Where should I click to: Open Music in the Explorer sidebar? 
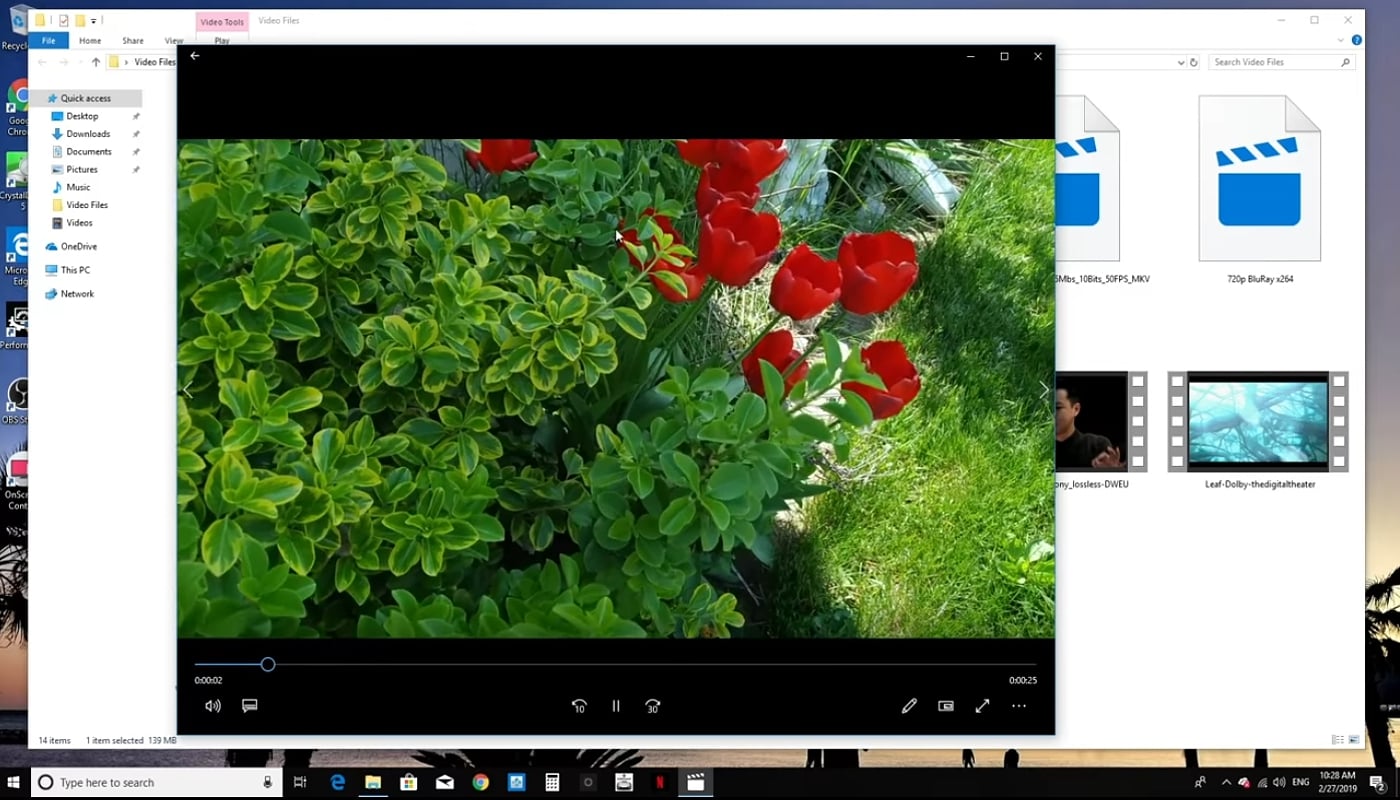(x=78, y=187)
